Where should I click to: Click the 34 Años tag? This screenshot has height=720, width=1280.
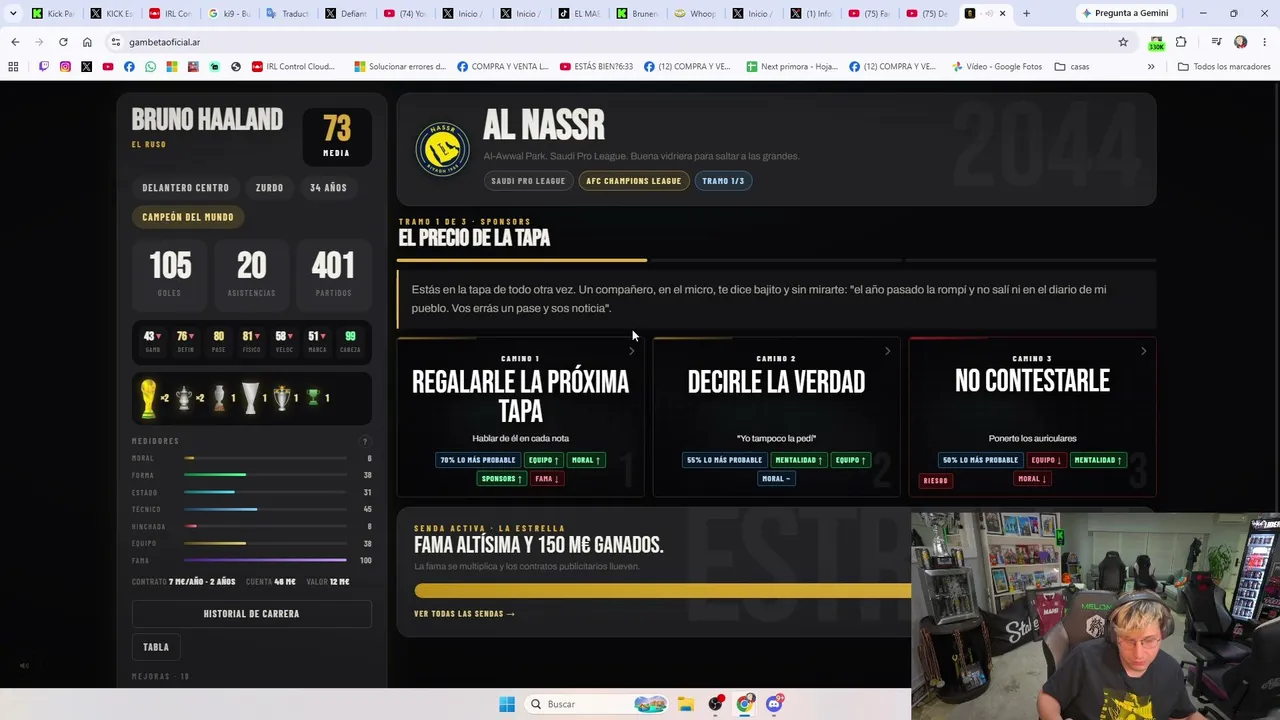328,188
